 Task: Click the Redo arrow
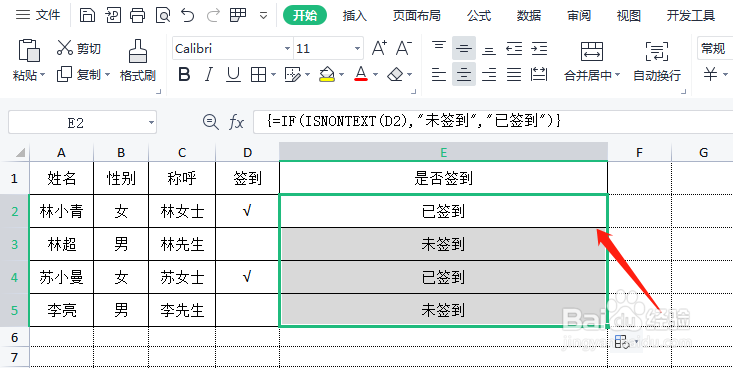(x=213, y=15)
